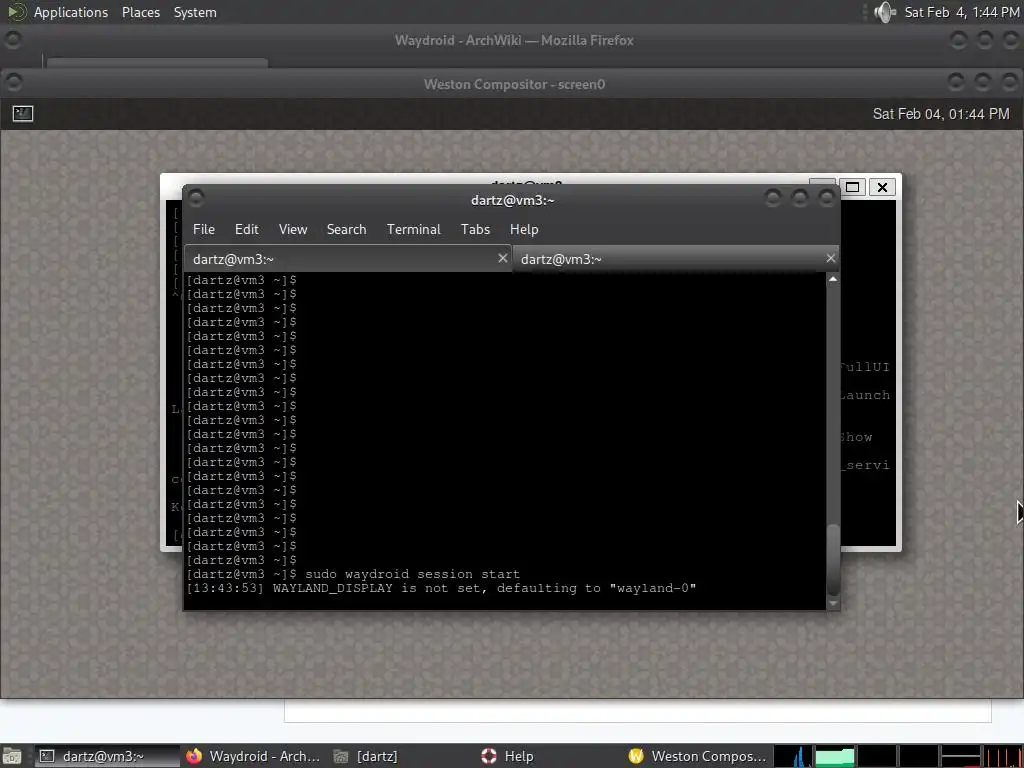Open the View menu in the terminal
Viewport: 1024px width, 768px height.
pyautogui.click(x=293, y=229)
